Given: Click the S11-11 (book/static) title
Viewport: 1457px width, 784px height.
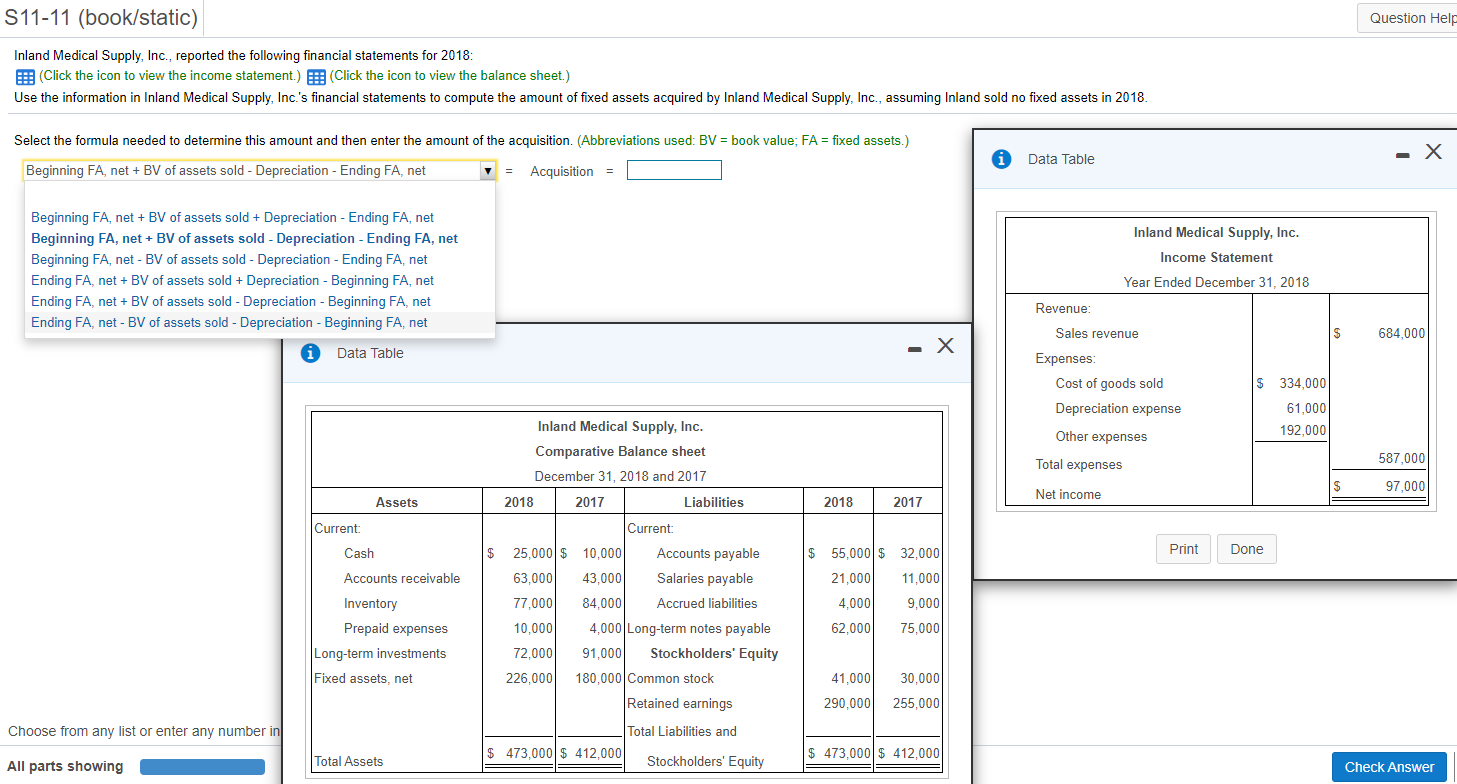Looking at the screenshot, I should pos(102,18).
